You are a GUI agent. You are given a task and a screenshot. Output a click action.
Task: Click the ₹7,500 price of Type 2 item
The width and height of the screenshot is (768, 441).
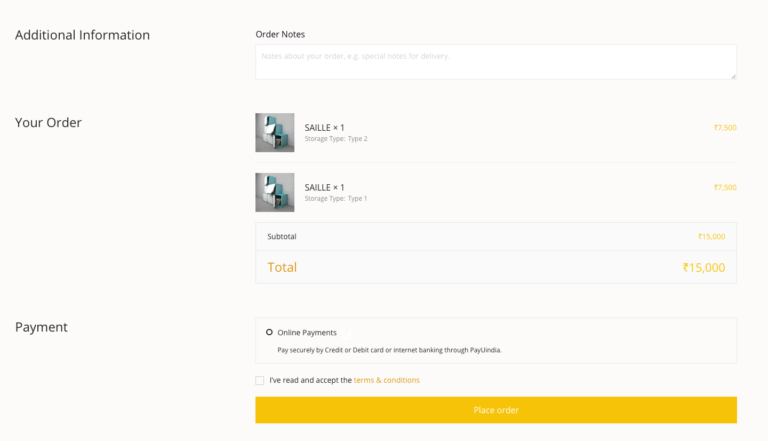(725, 127)
